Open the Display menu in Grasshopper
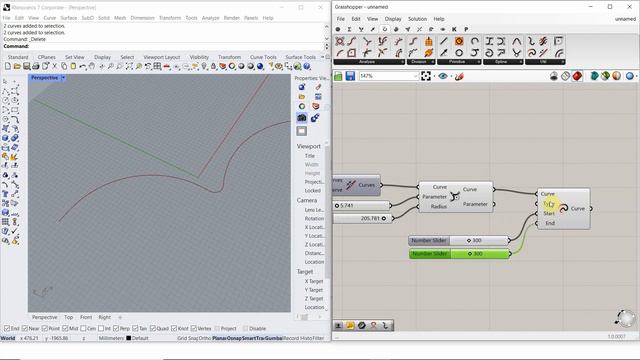640x360 pixels. click(x=393, y=19)
